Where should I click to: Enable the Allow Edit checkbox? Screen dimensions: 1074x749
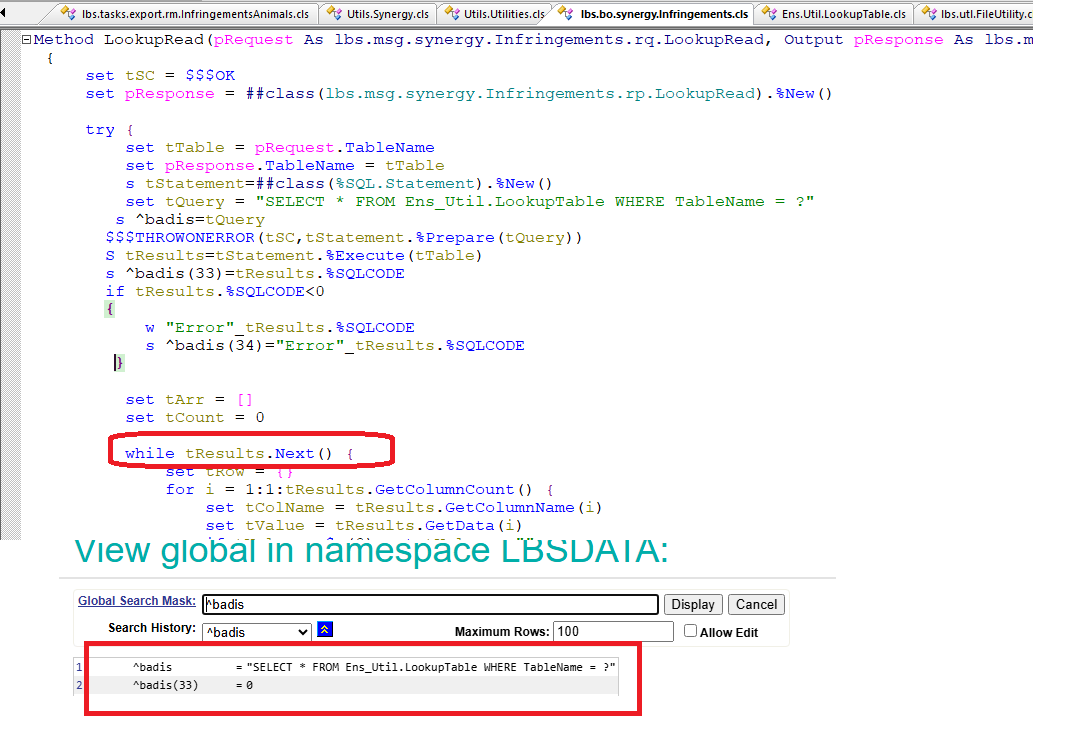point(690,631)
